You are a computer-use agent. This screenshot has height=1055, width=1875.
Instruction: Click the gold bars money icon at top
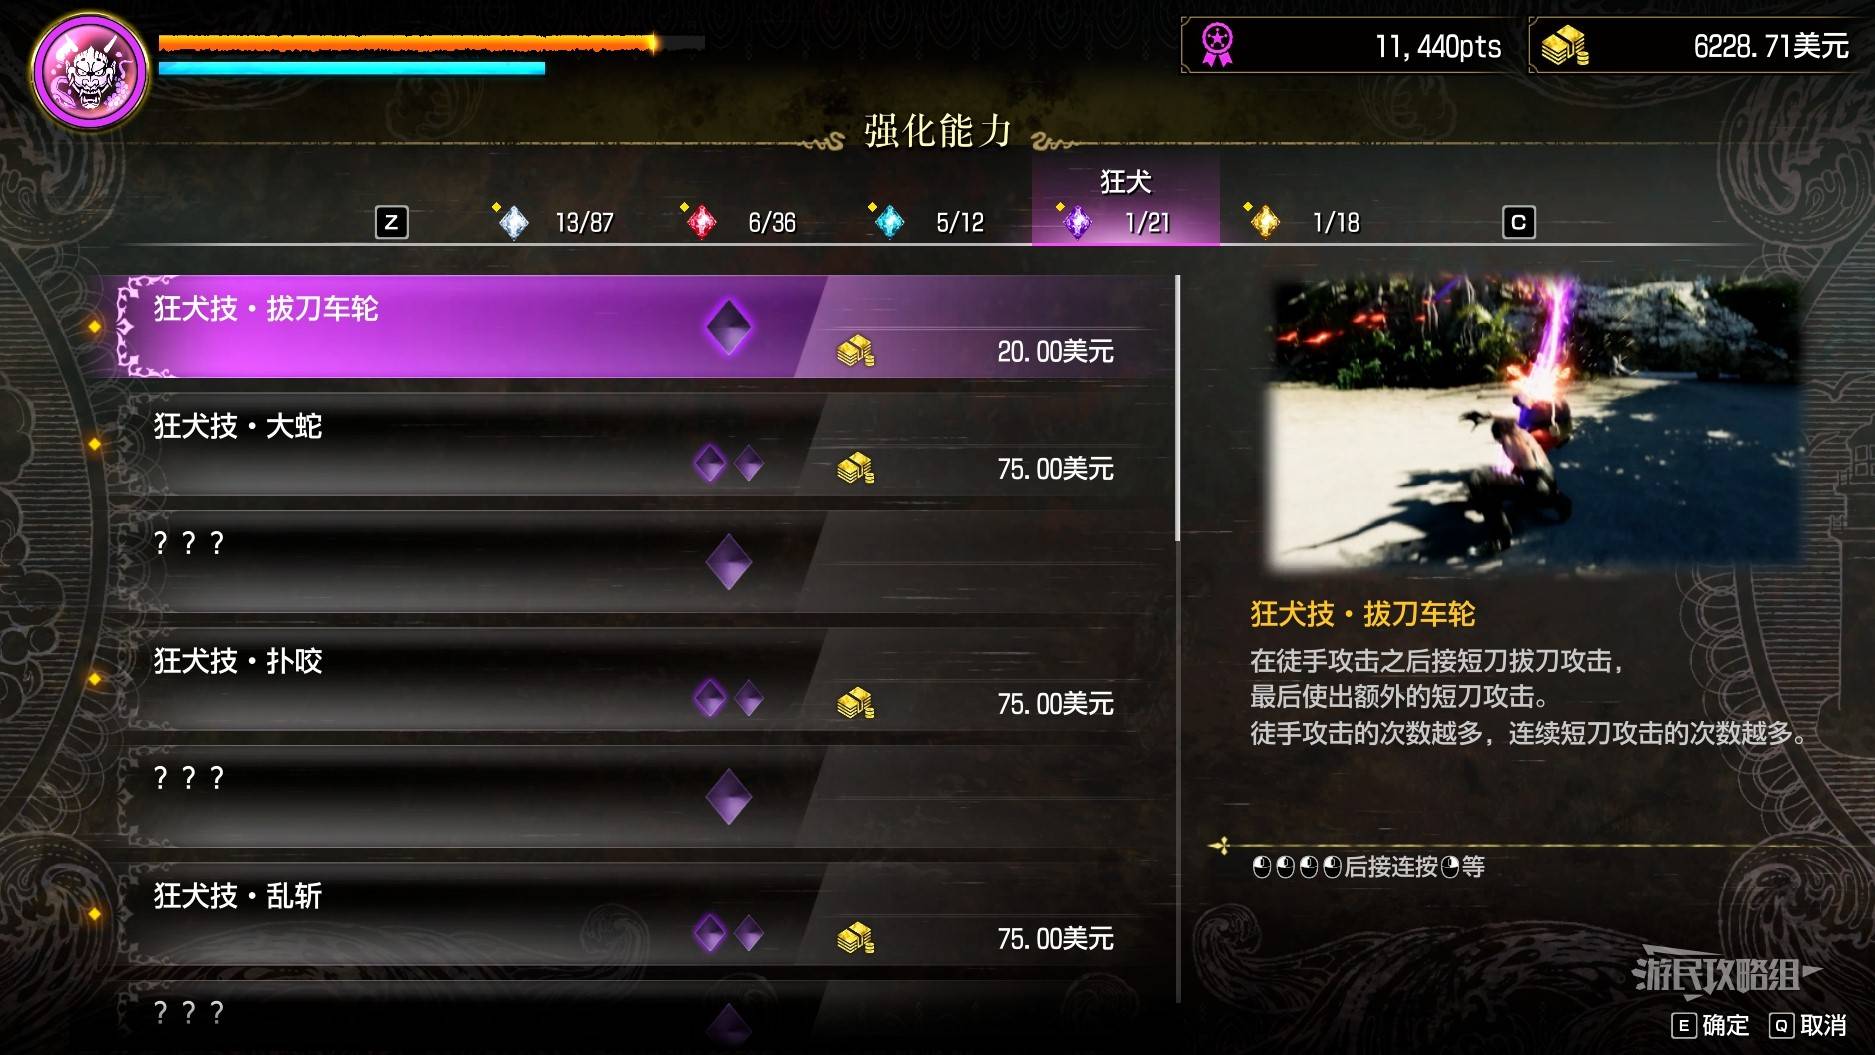click(x=1565, y=46)
